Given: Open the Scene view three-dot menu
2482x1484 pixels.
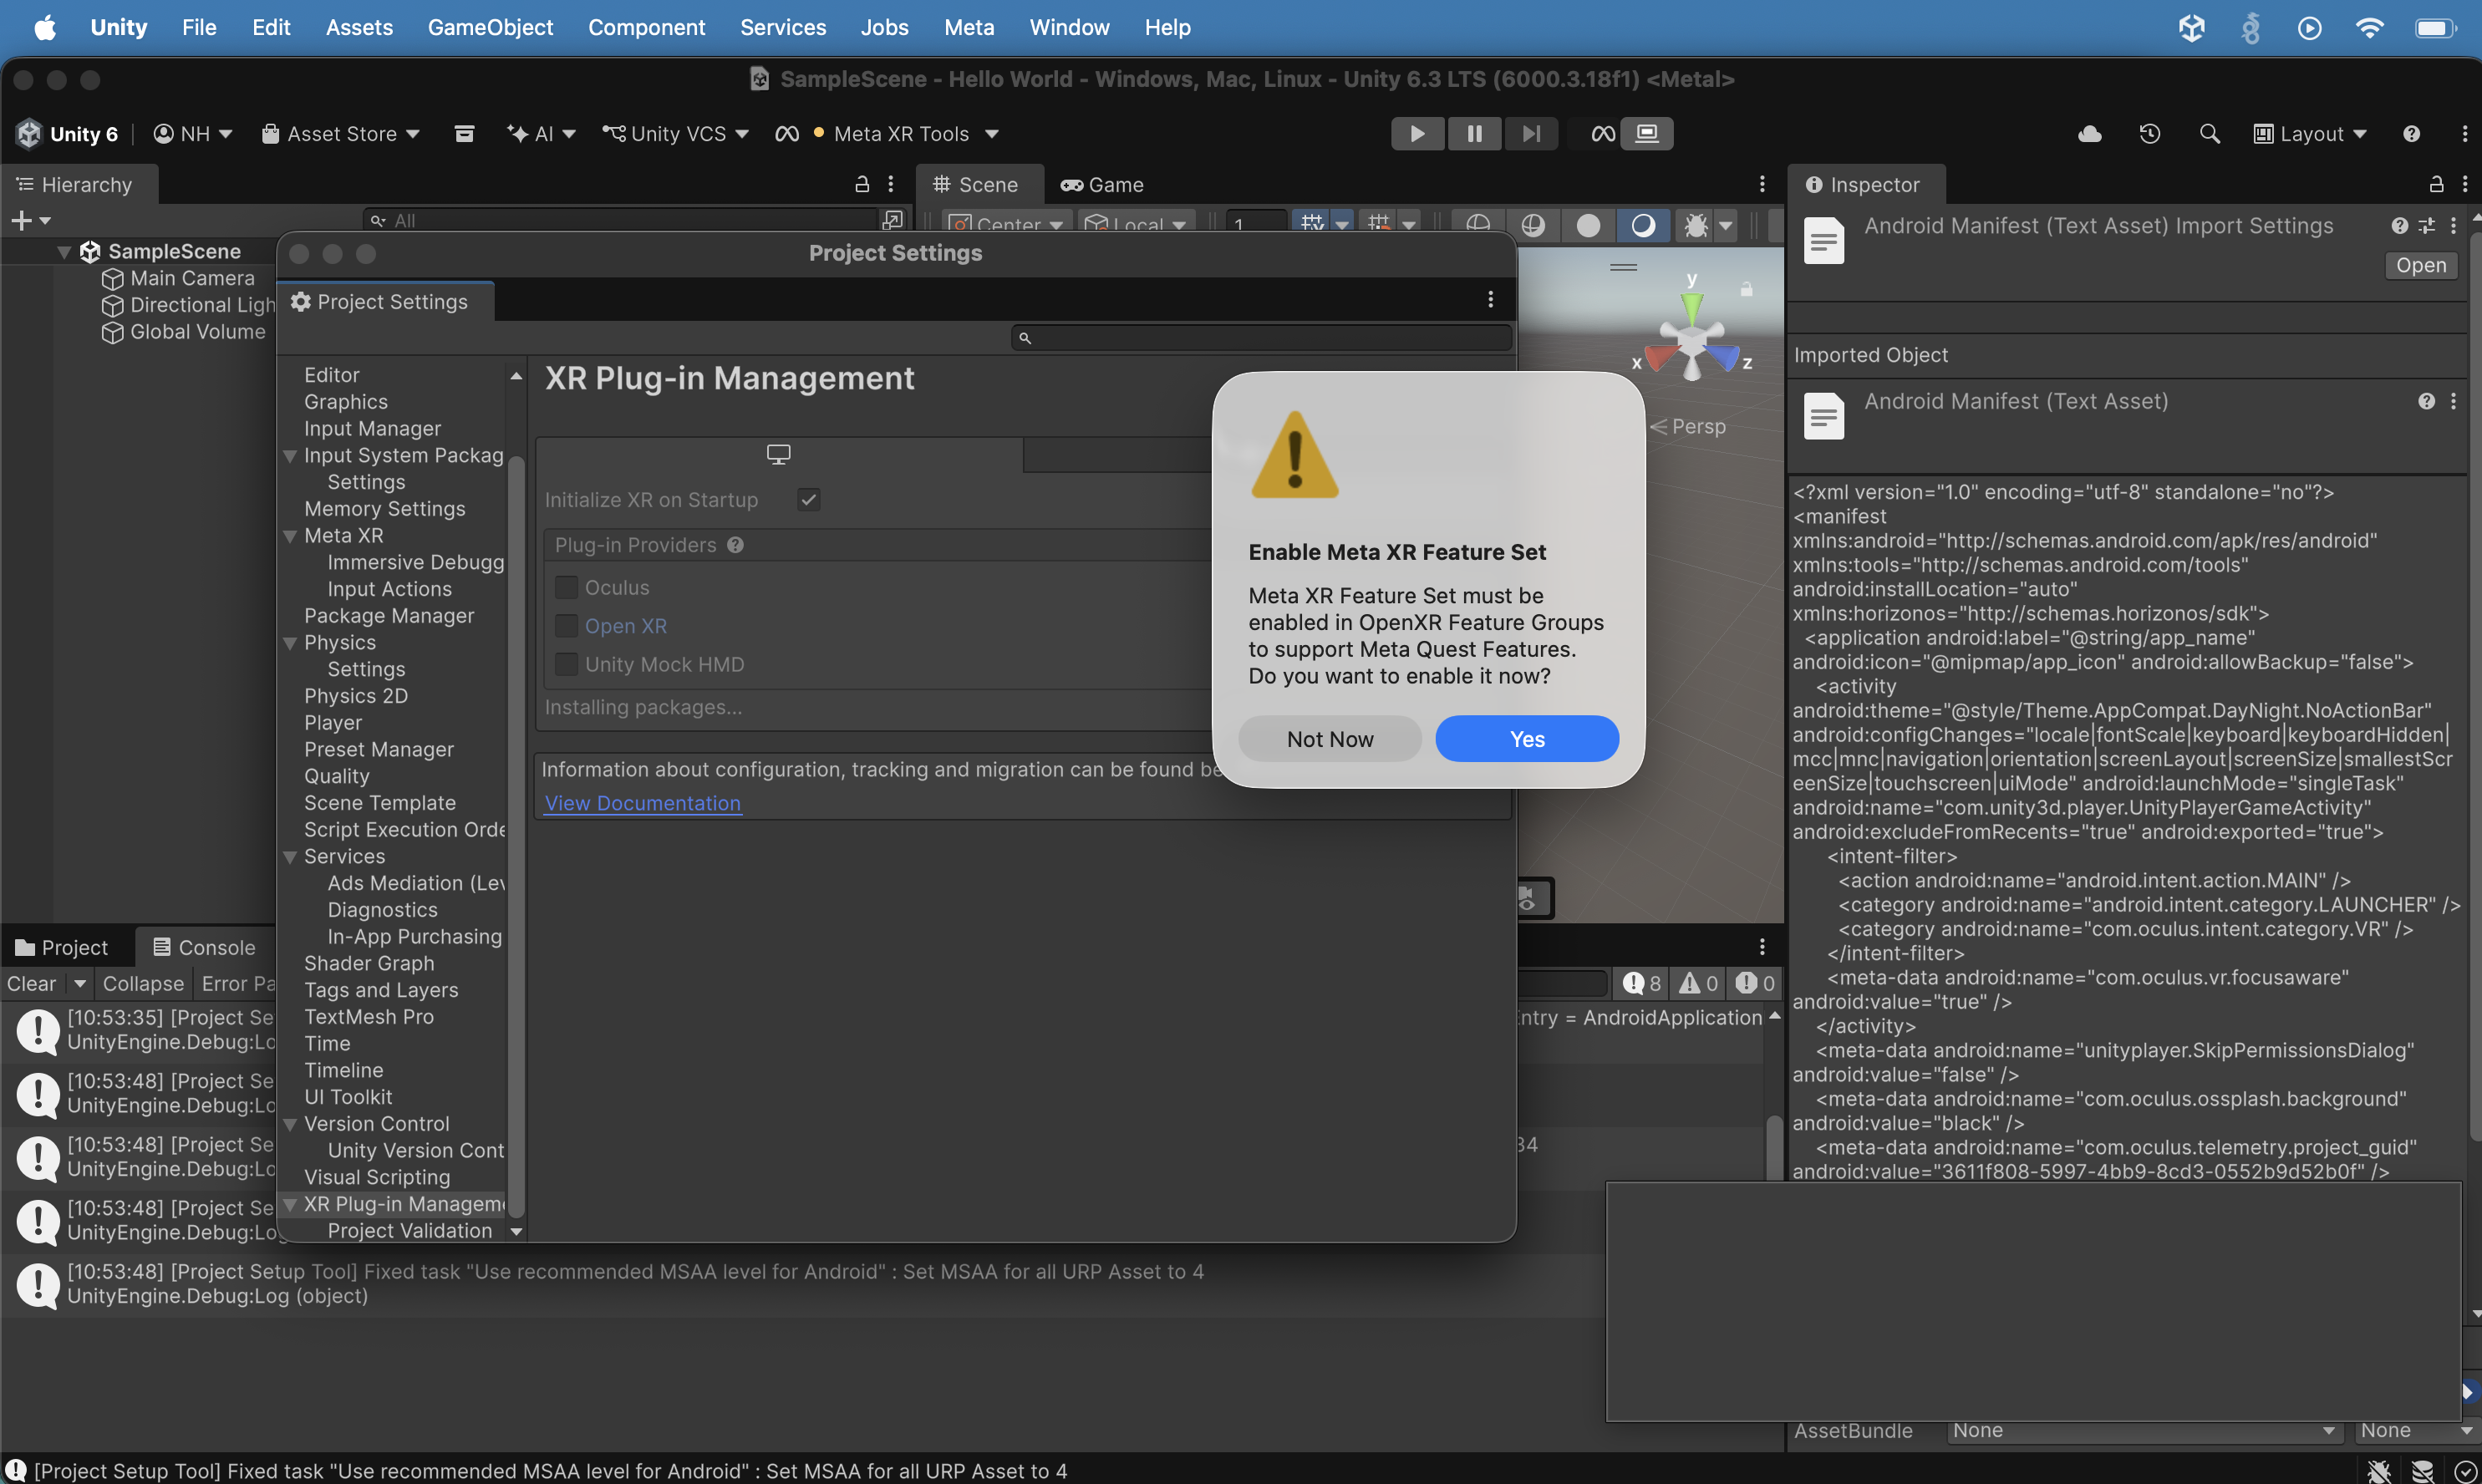Looking at the screenshot, I should click(1762, 184).
